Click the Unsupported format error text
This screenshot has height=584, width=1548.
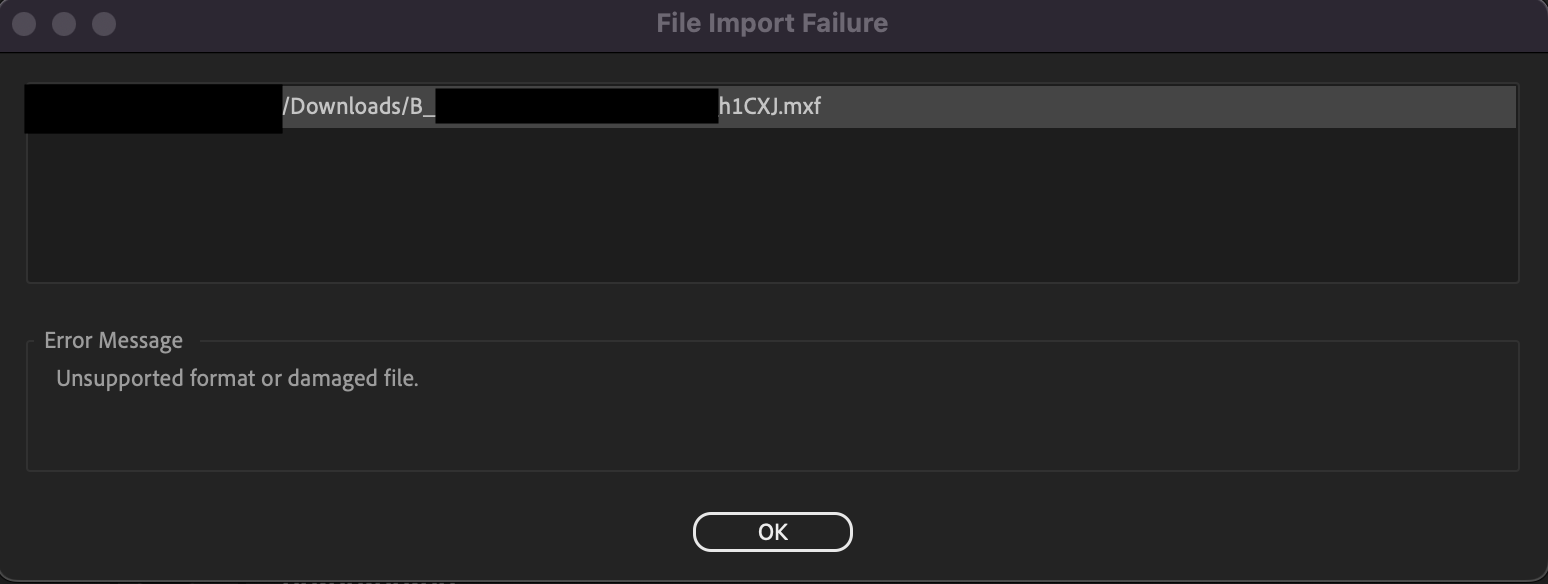[x=237, y=378]
